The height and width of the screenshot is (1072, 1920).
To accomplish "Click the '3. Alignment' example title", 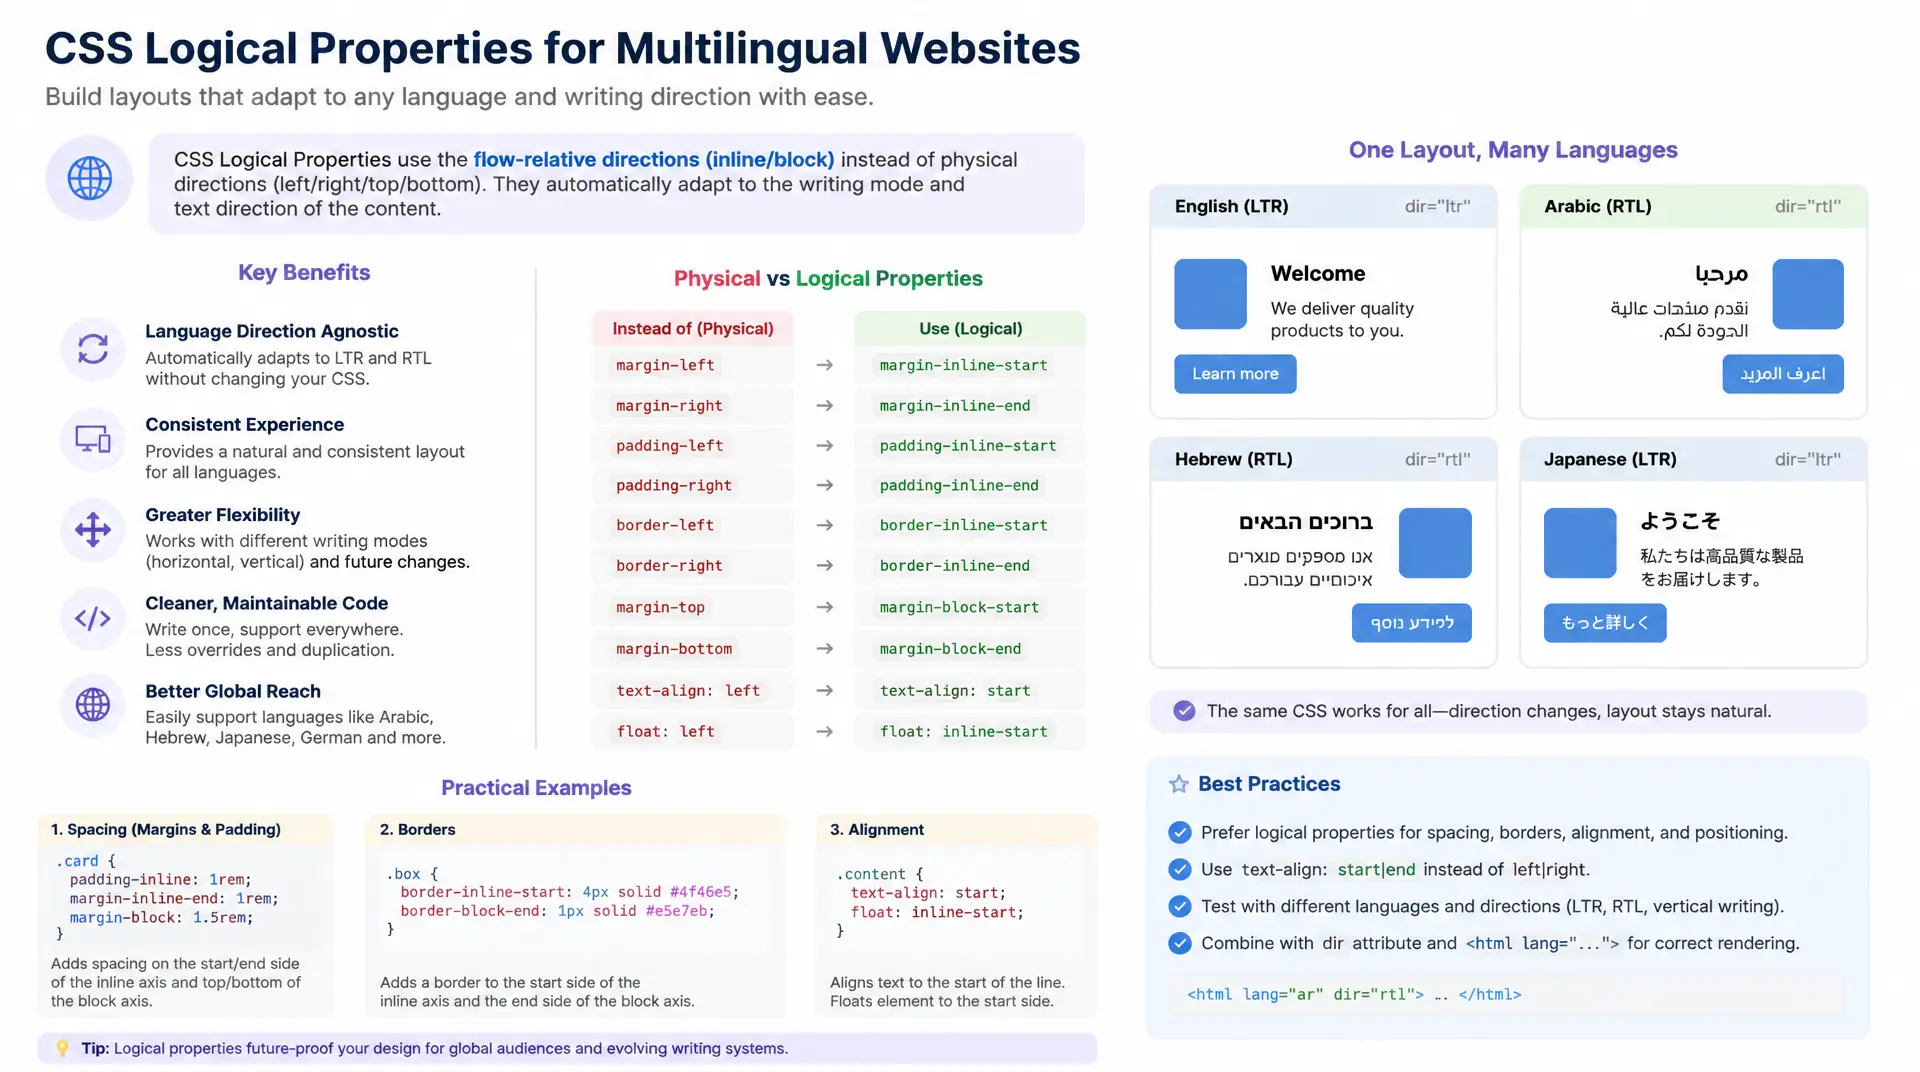I will tap(877, 830).
